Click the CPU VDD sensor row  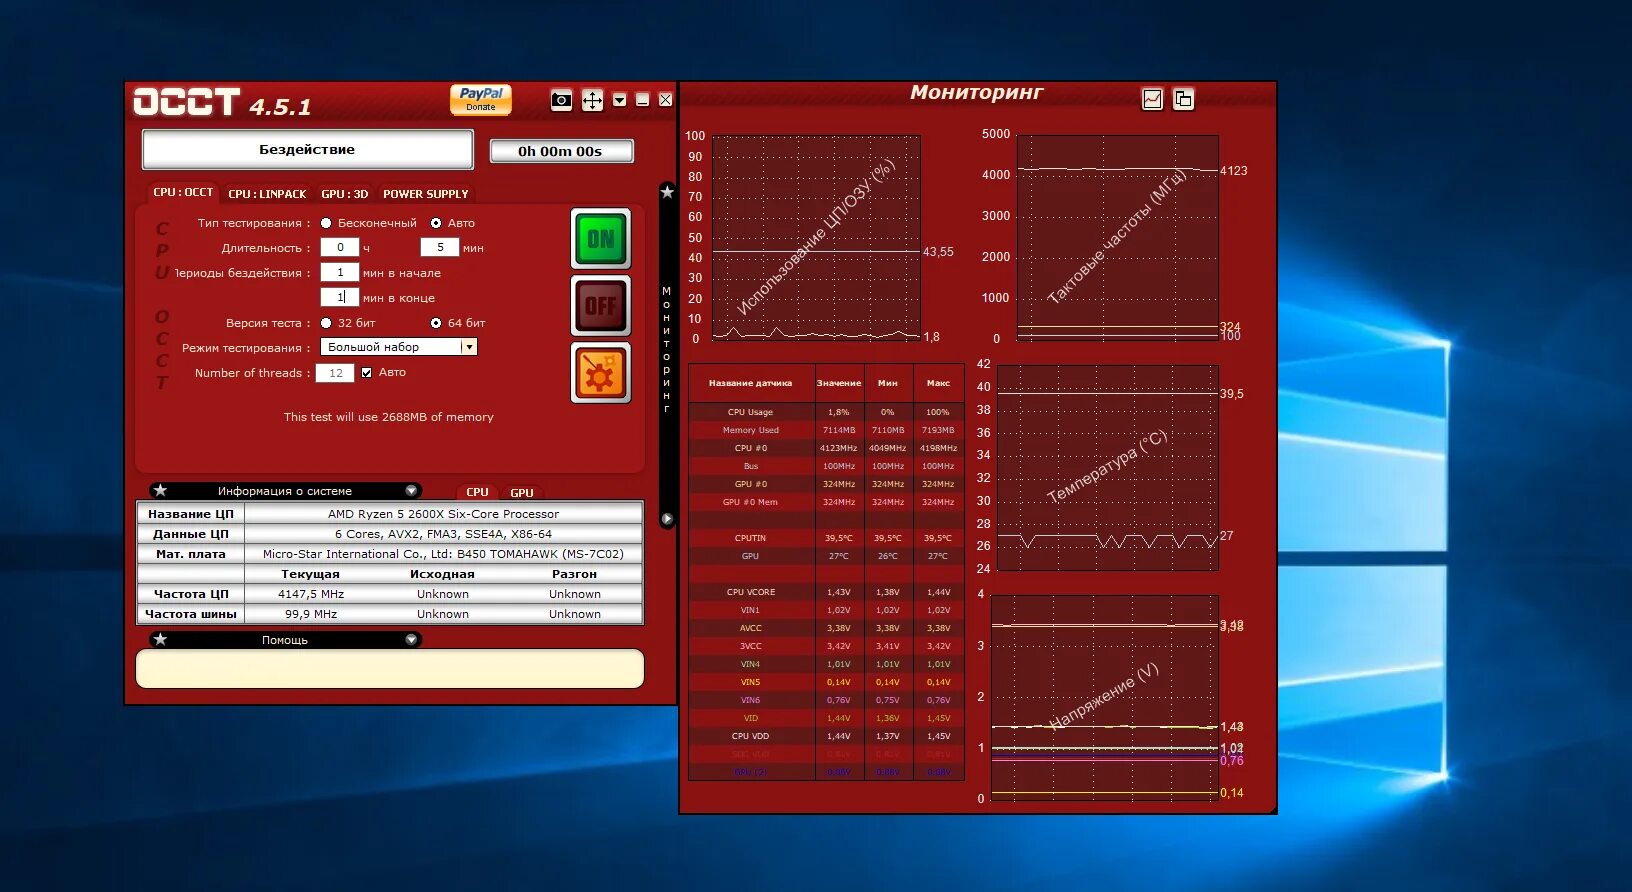pos(826,736)
